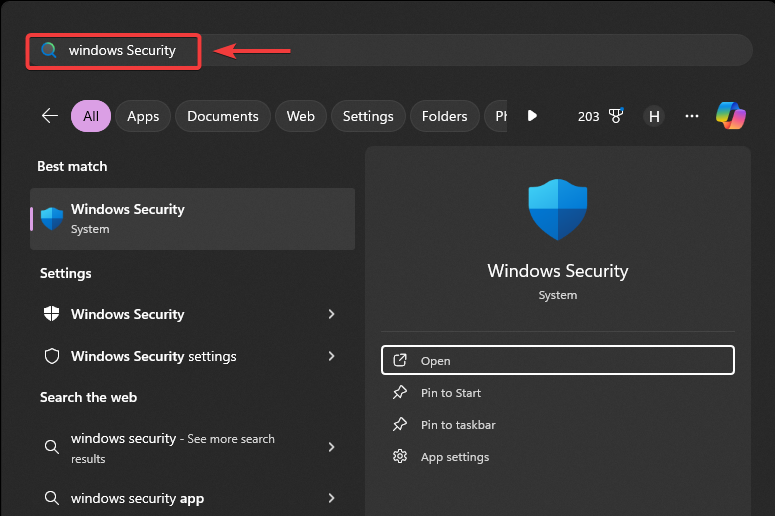
Task: Click the back arrow in search panel
Action: point(50,116)
